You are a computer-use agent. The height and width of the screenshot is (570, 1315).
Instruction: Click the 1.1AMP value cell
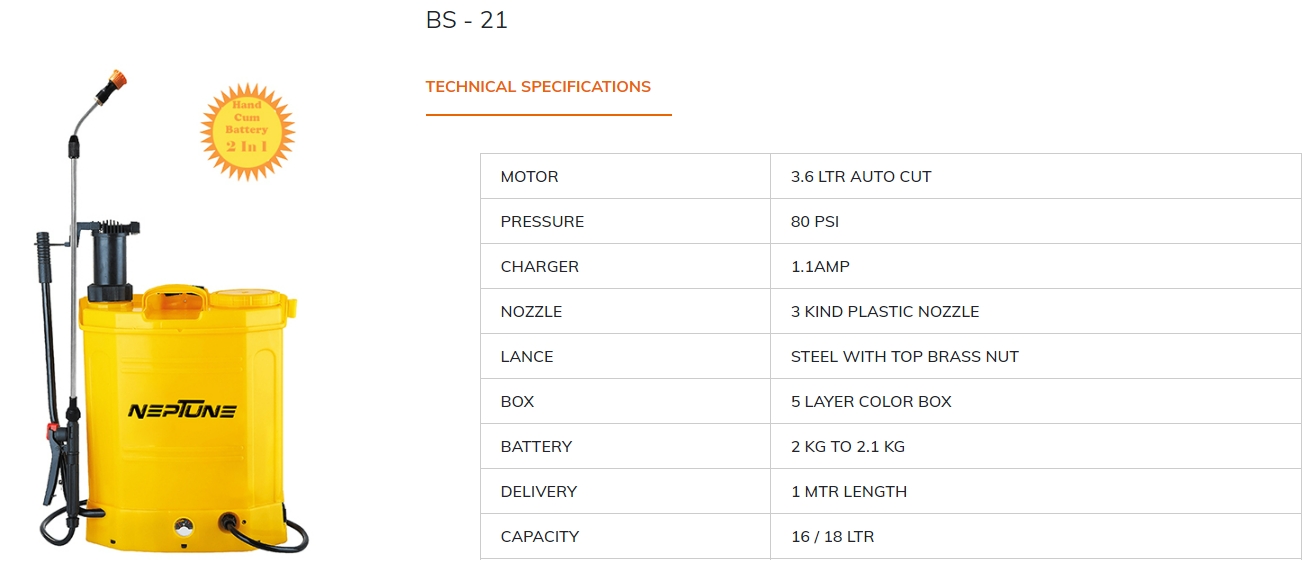click(820, 267)
